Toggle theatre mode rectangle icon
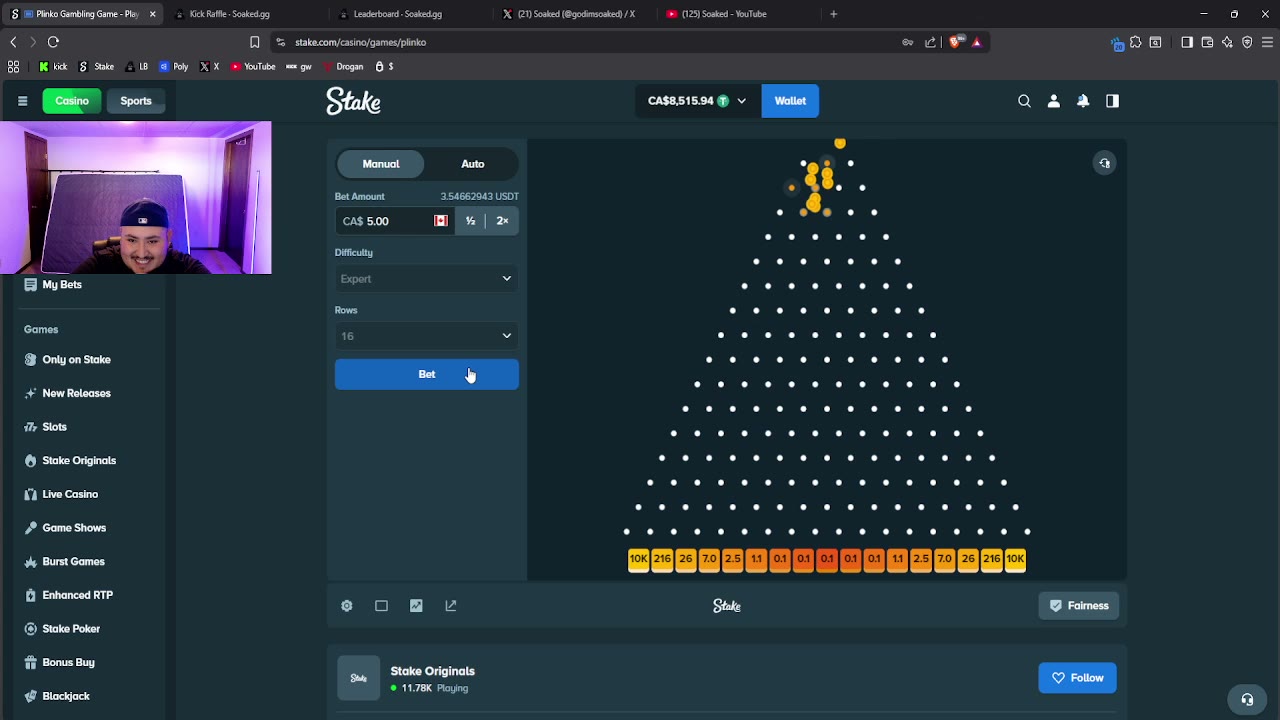 381,606
